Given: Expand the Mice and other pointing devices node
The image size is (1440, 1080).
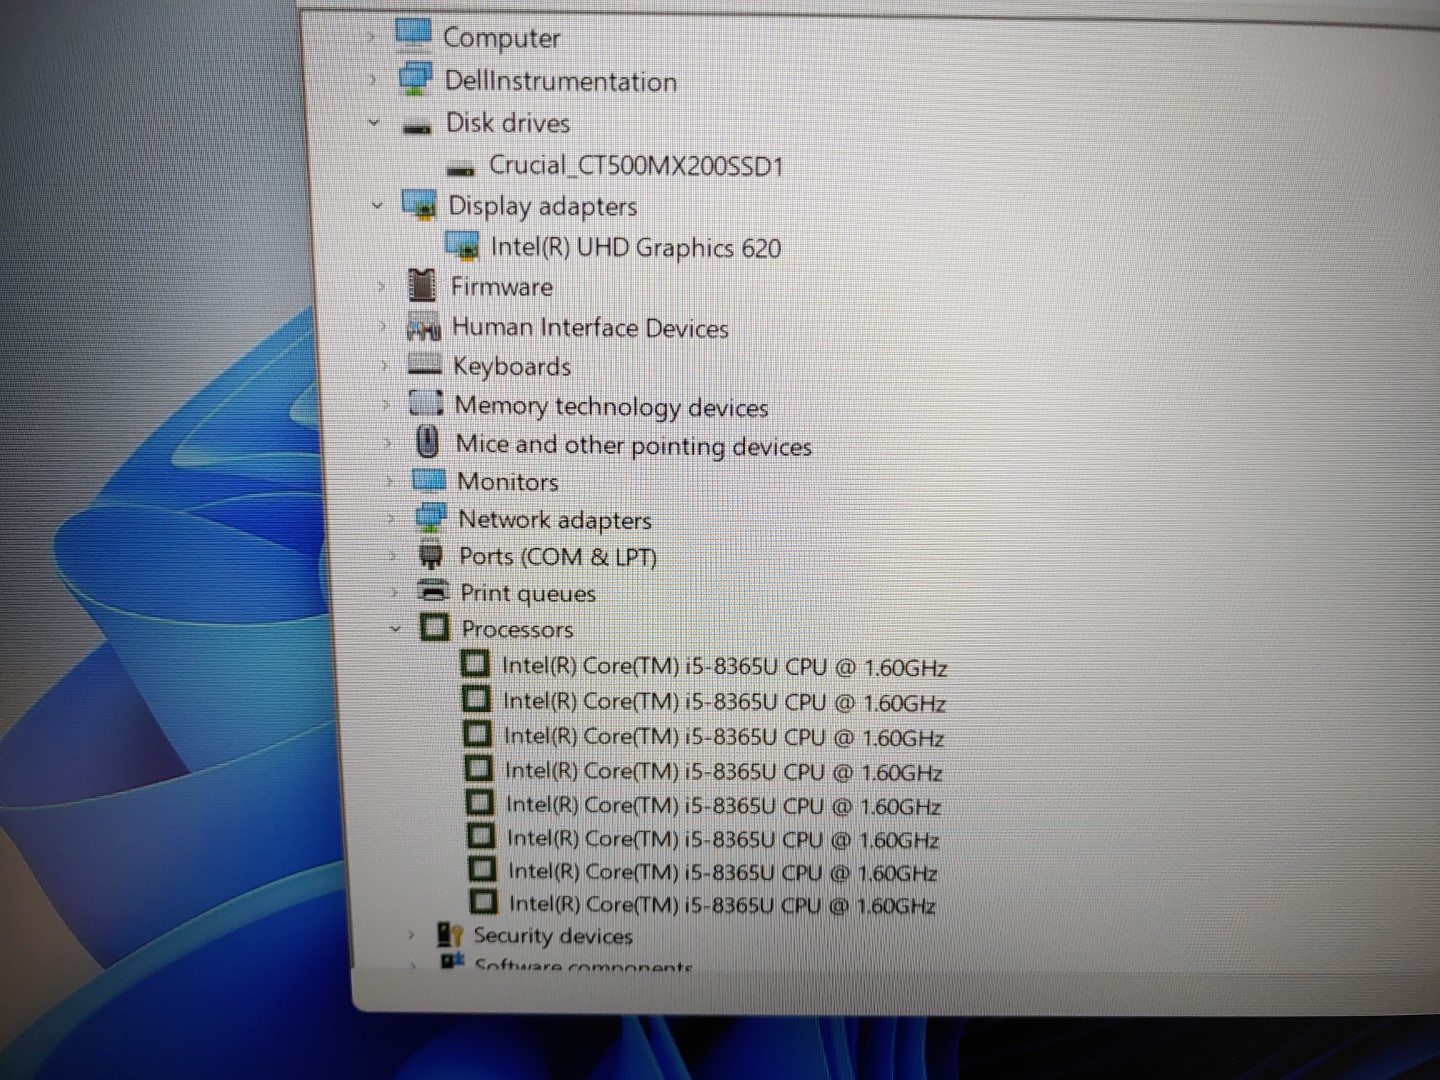Looking at the screenshot, I should click(388, 443).
